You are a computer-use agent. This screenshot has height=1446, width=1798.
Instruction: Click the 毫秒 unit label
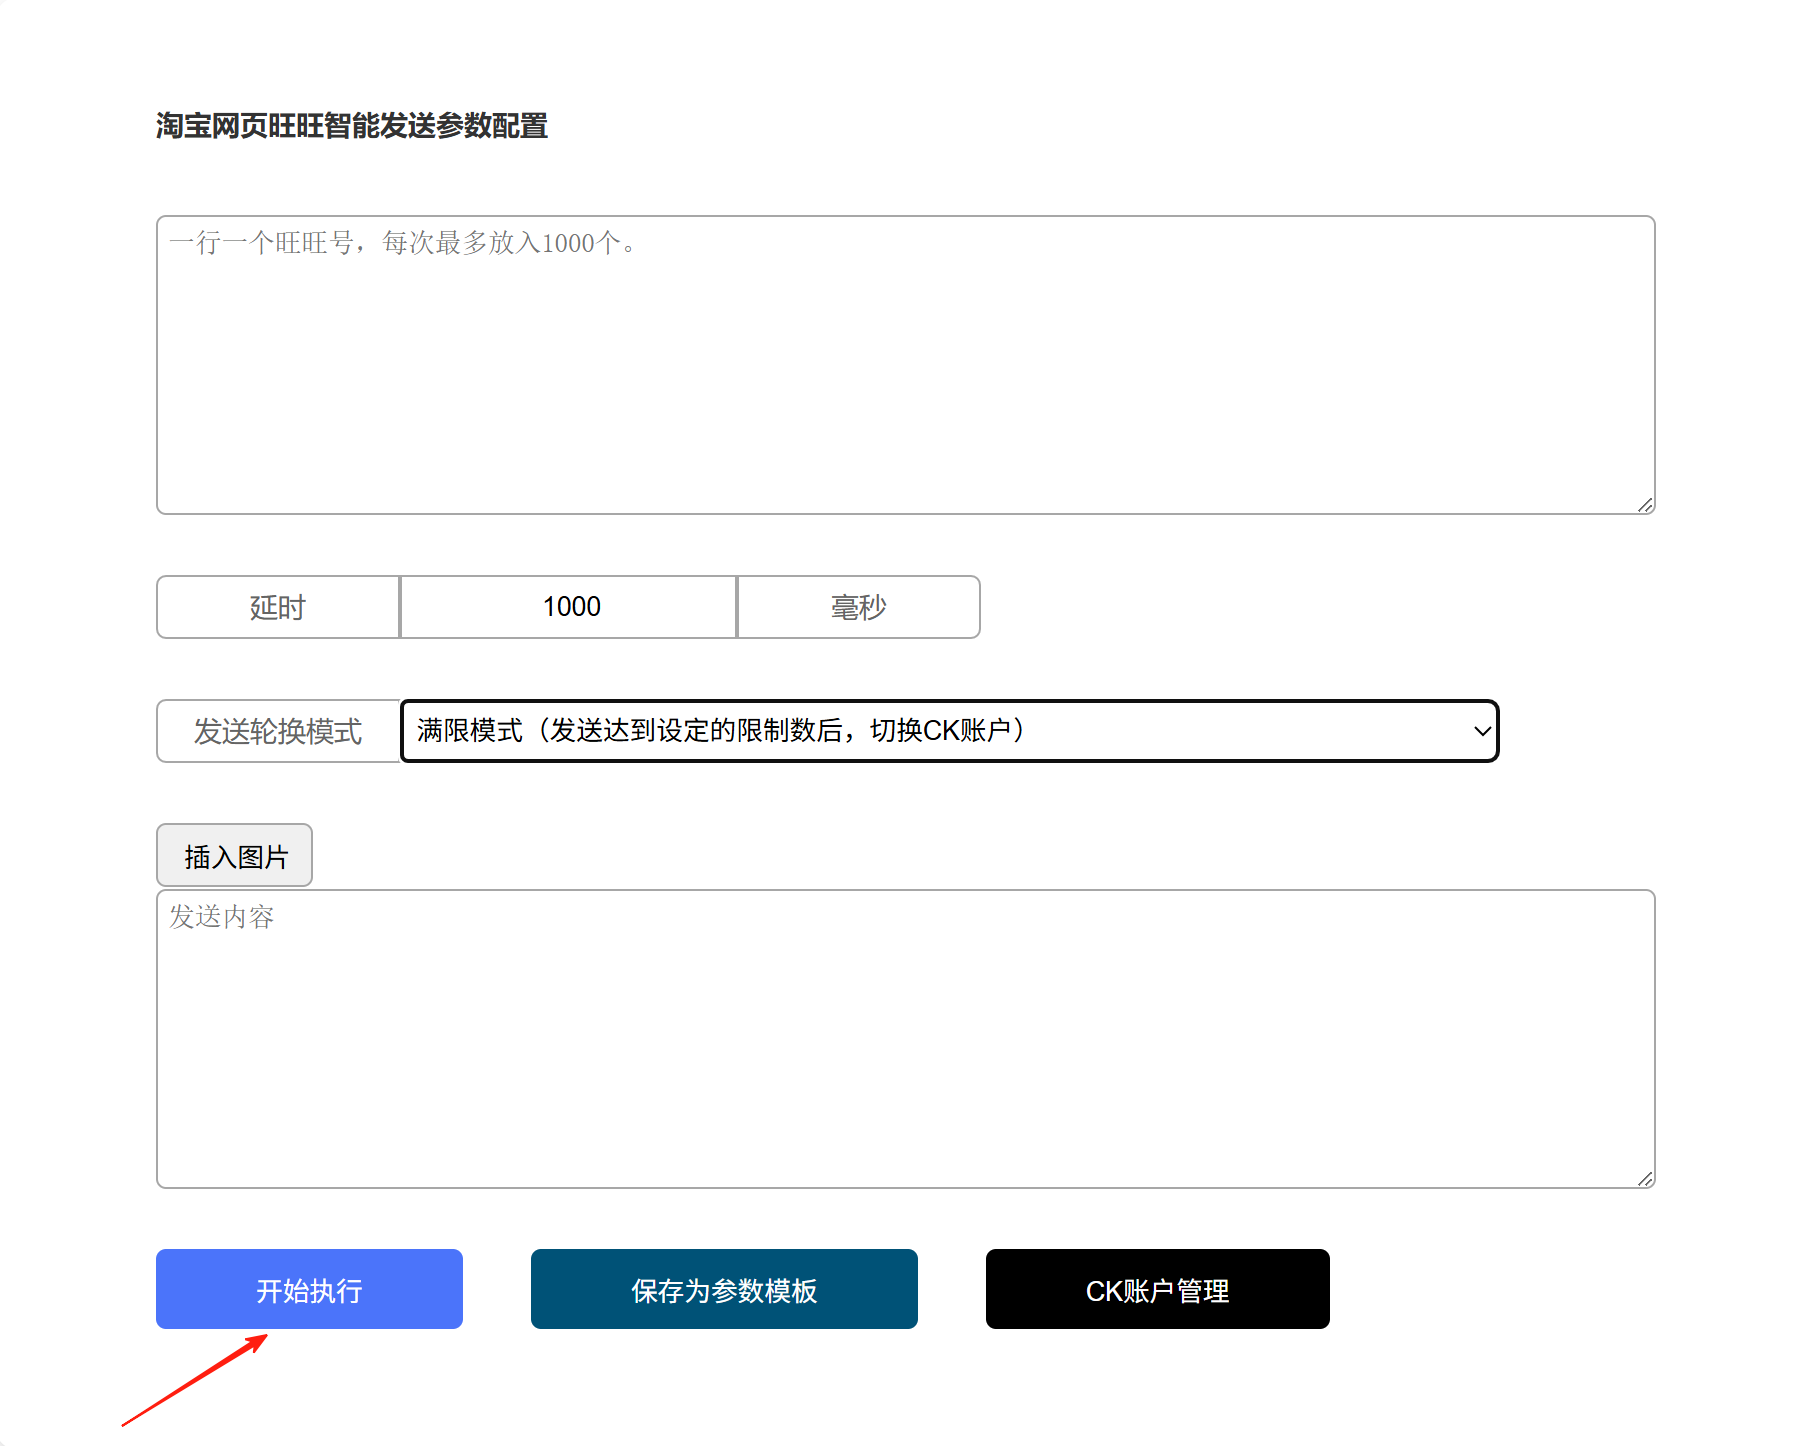tap(858, 607)
